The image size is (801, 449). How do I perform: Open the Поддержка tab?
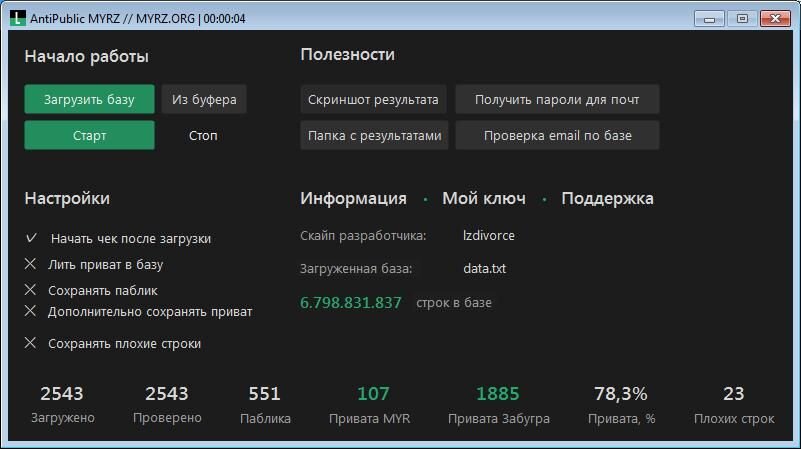(x=607, y=198)
